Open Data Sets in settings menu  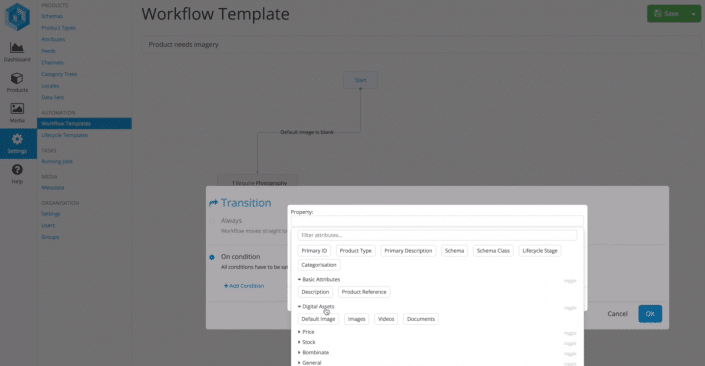(53, 98)
